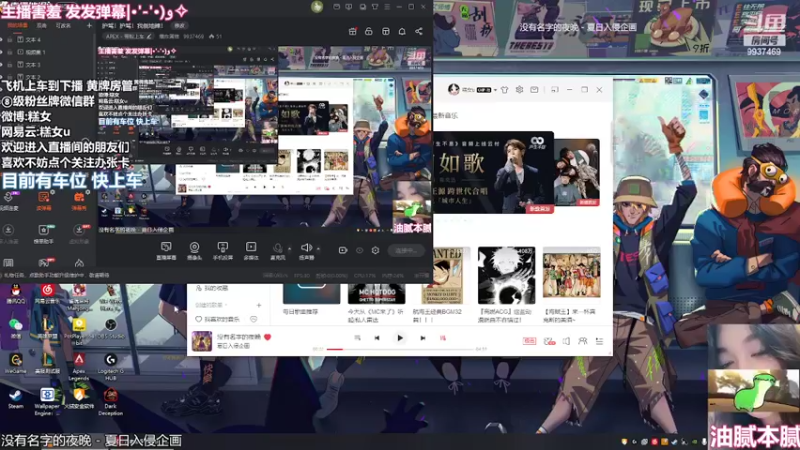
Task: Click the music player volume icon
Action: (x=566, y=341)
